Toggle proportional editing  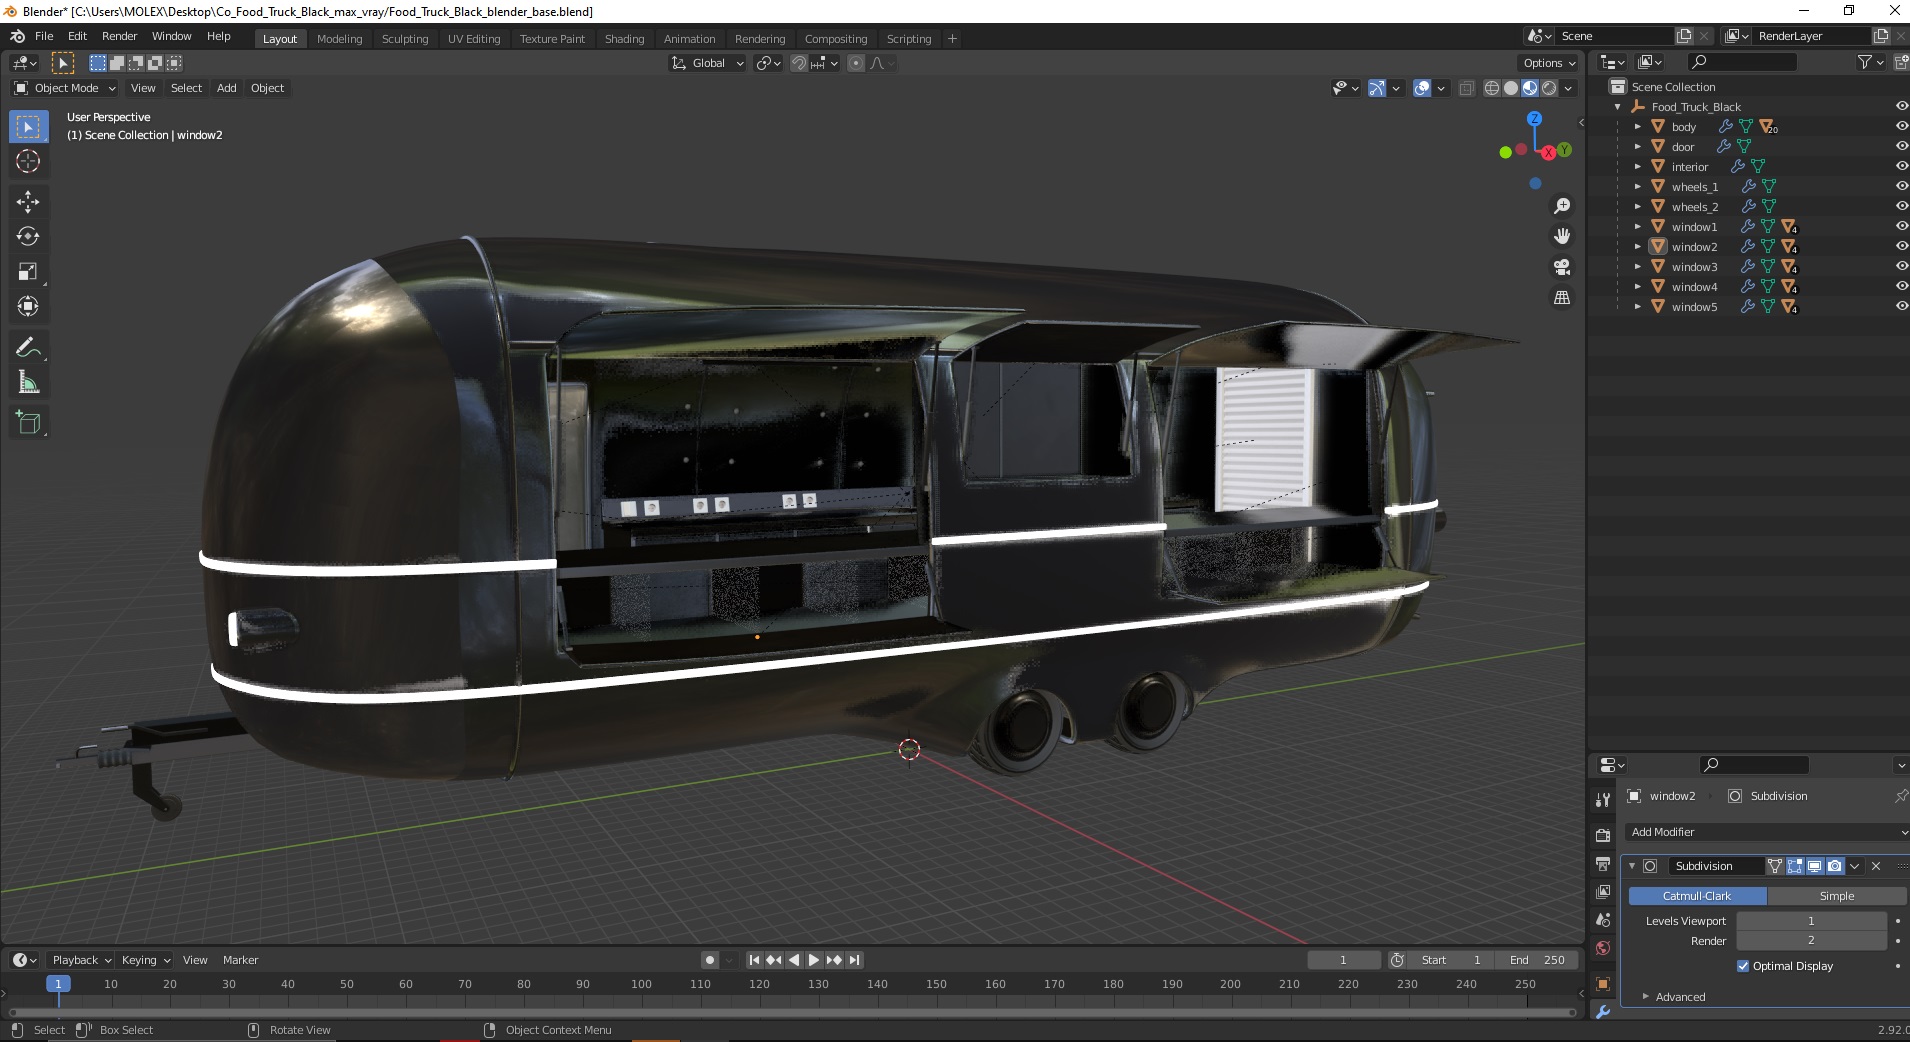pos(856,63)
